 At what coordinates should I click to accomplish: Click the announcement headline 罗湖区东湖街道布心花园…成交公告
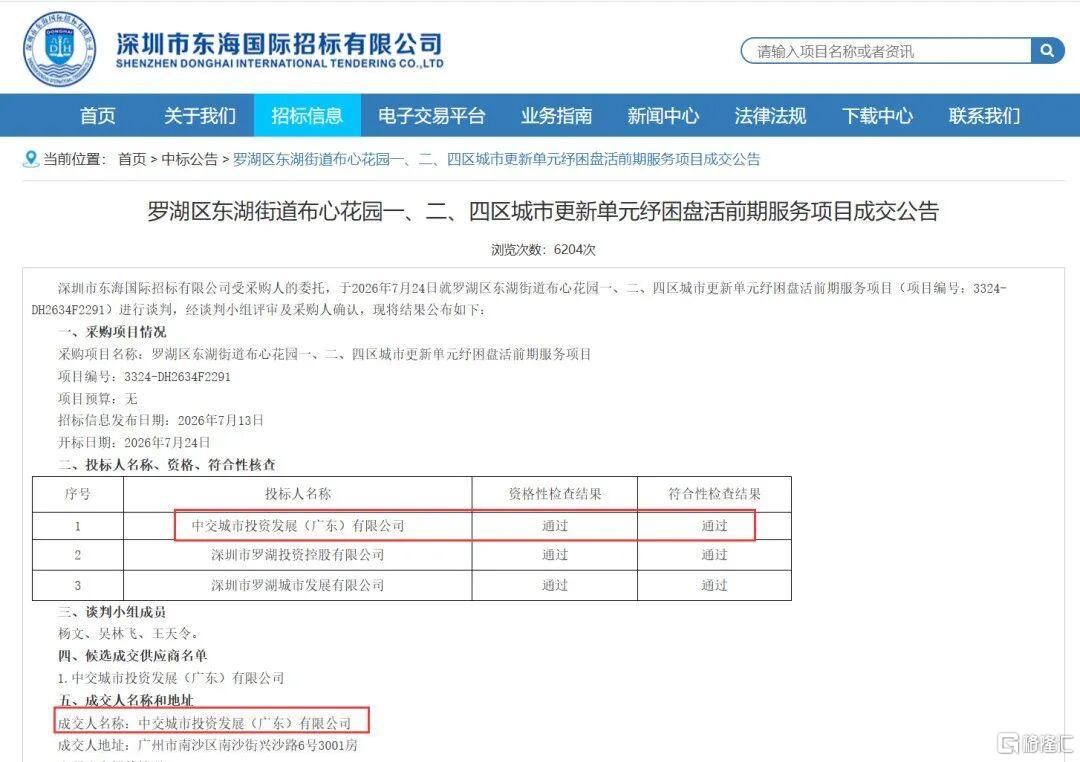pos(543,211)
